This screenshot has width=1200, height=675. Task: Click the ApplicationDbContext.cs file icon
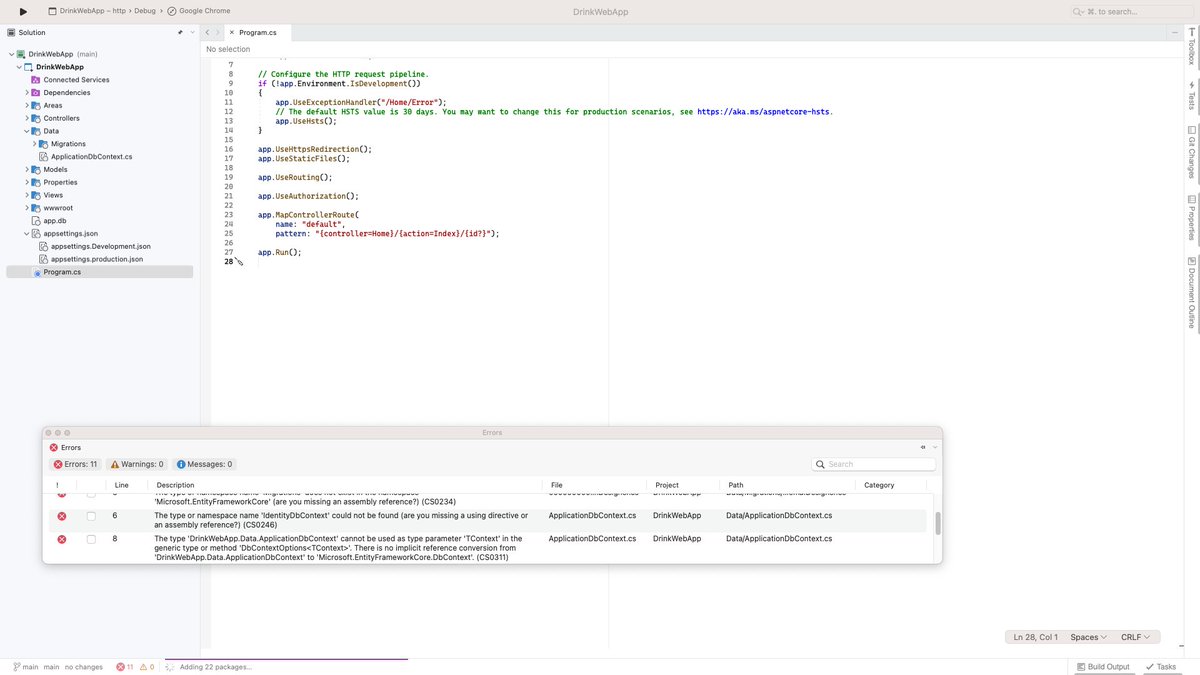tap(44, 156)
